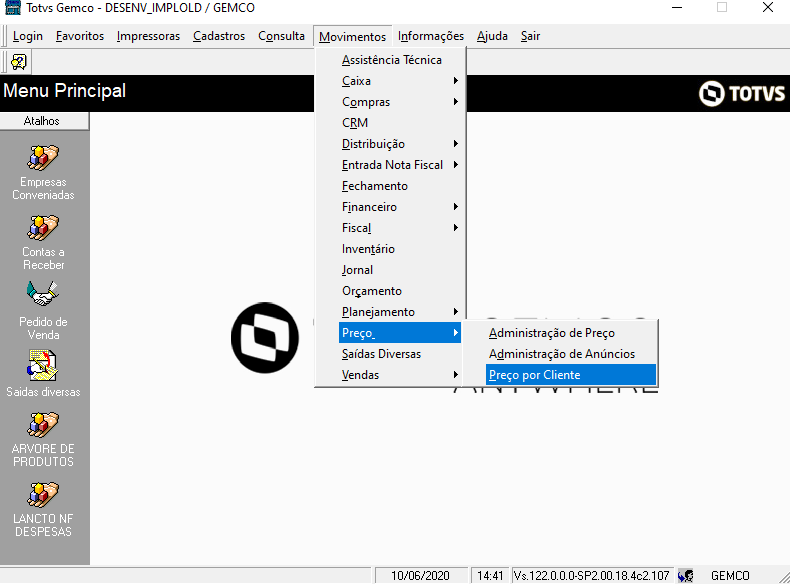Select Saídas Diversas from the menu
This screenshot has height=584, width=790.
[x=400, y=354]
